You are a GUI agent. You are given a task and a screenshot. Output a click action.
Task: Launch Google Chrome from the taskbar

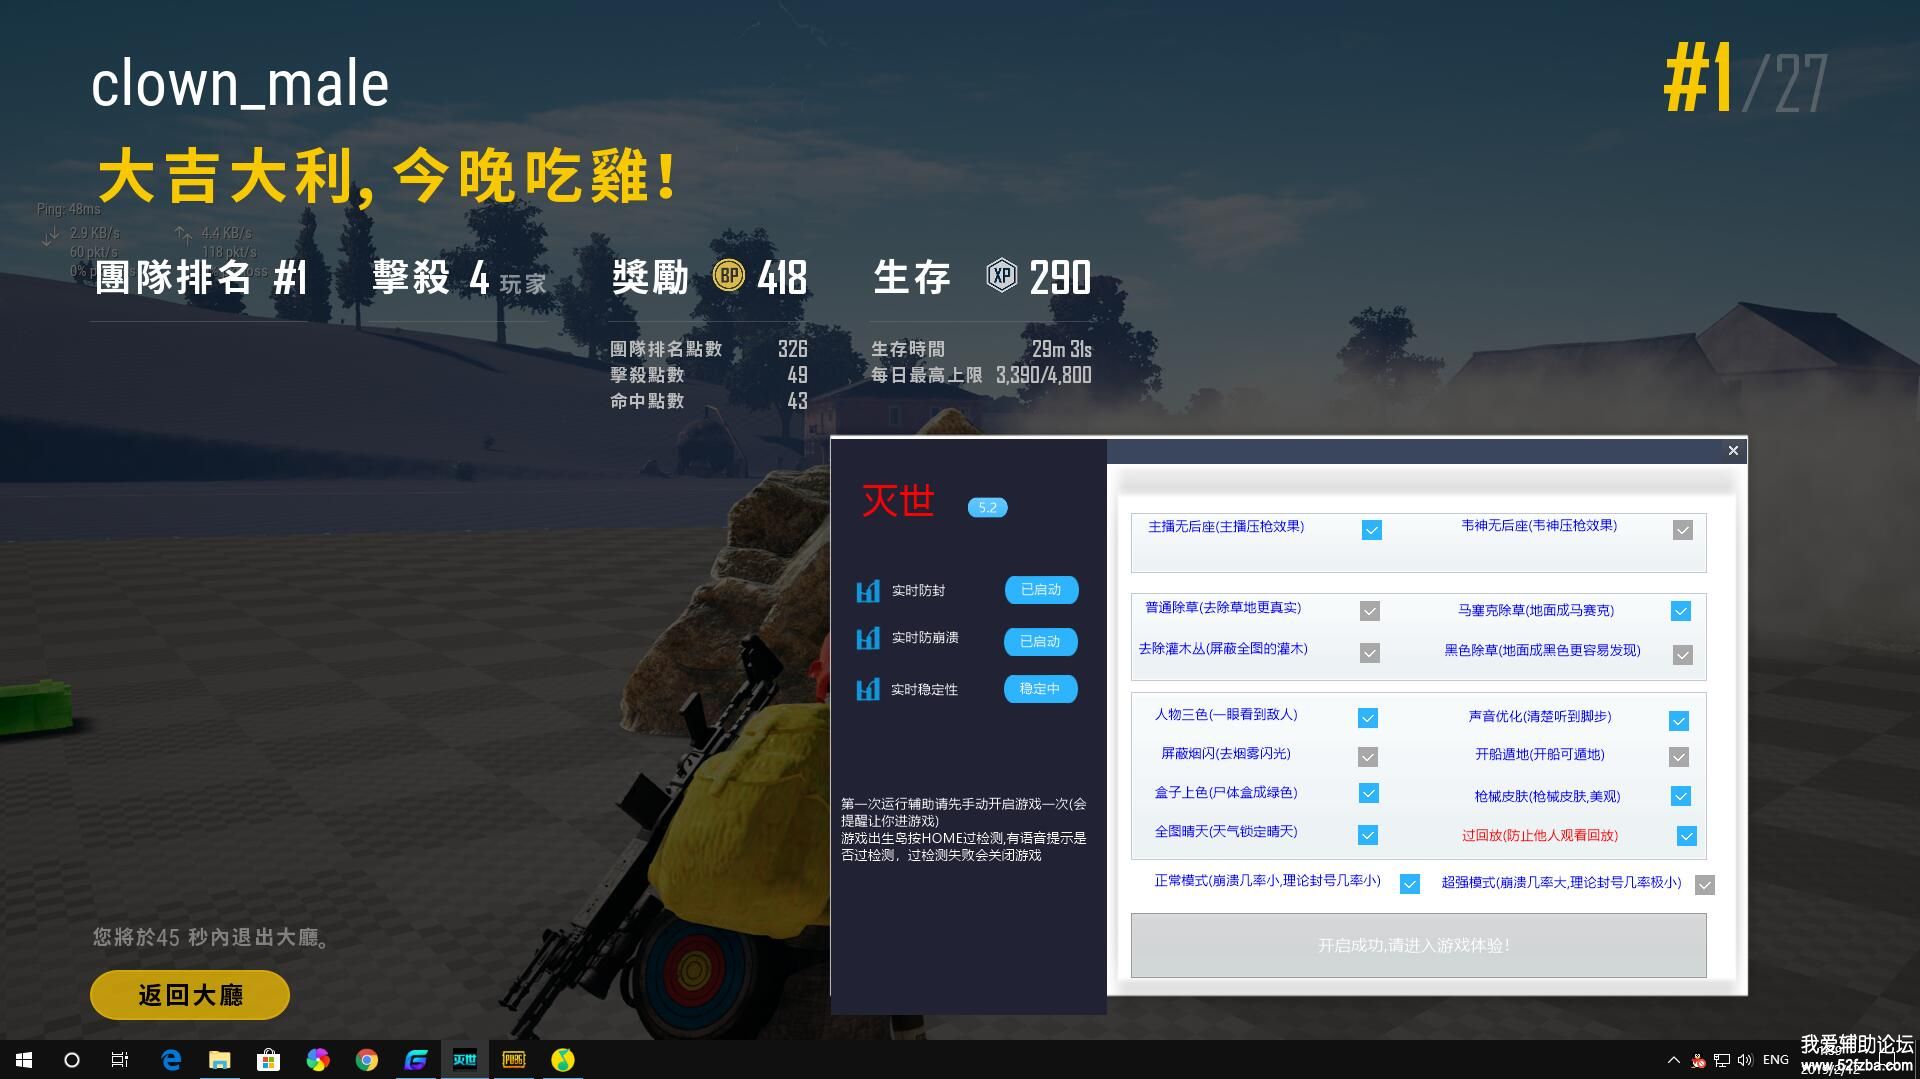(366, 1060)
